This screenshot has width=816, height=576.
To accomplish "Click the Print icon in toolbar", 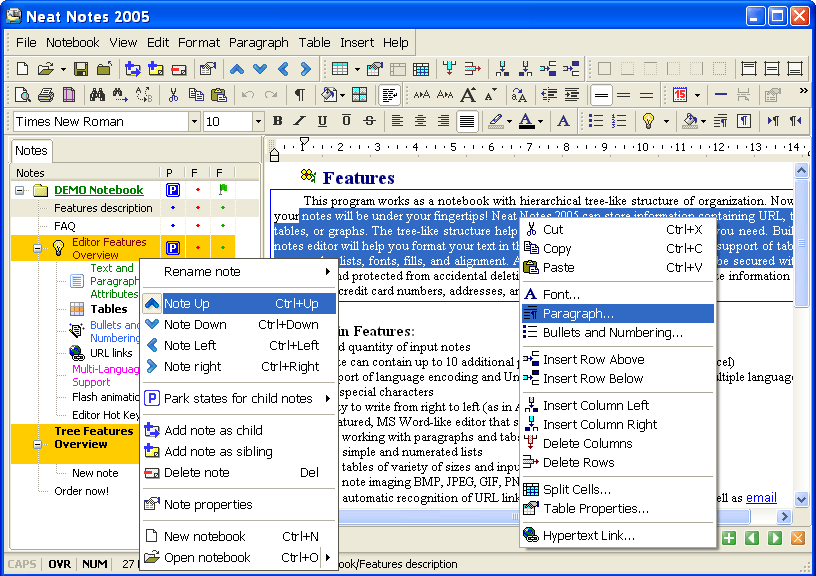I will tap(46, 95).
